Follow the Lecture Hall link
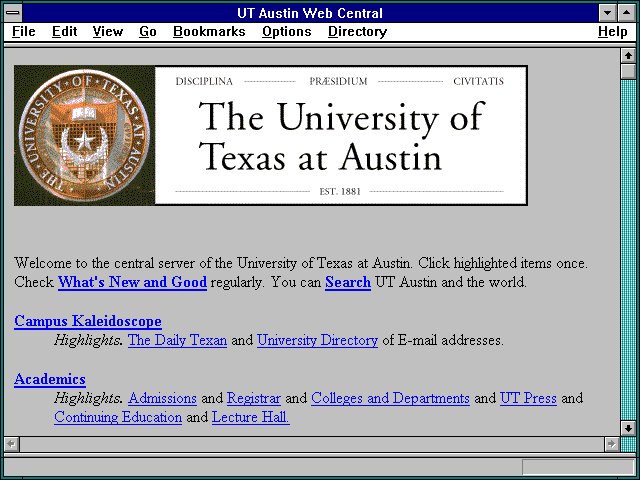The width and height of the screenshot is (640, 480). click(251, 417)
